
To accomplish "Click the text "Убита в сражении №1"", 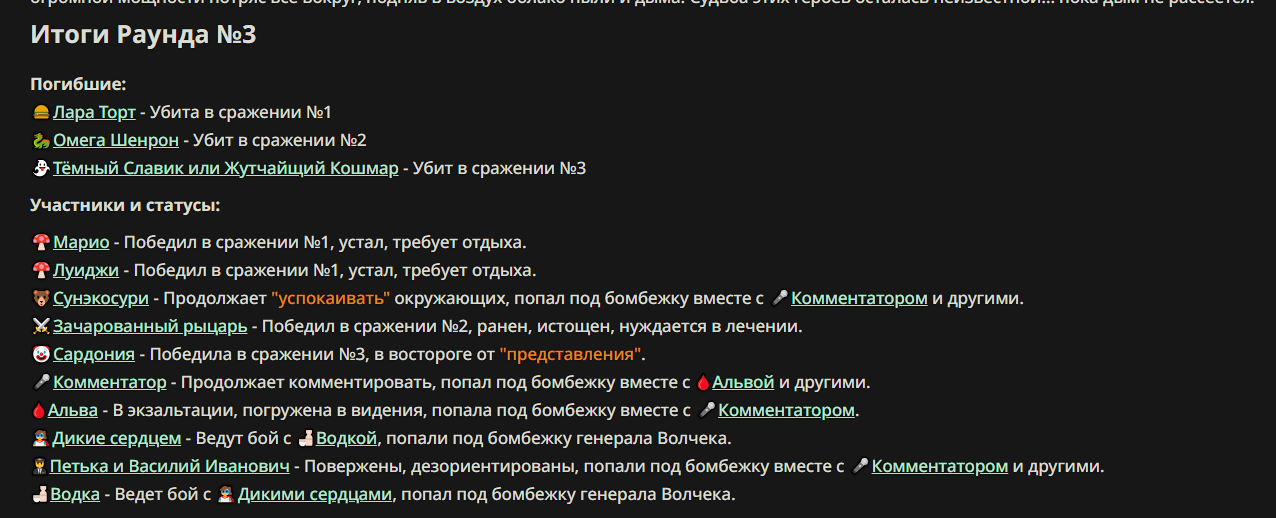I will [x=240, y=112].
